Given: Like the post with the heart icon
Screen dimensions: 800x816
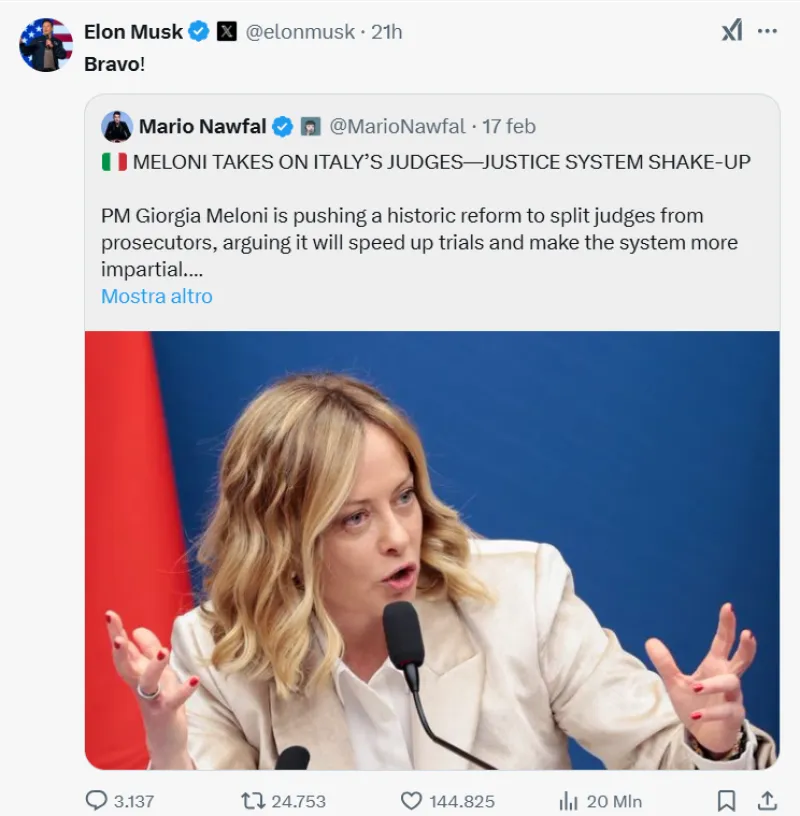Looking at the screenshot, I should click(411, 800).
